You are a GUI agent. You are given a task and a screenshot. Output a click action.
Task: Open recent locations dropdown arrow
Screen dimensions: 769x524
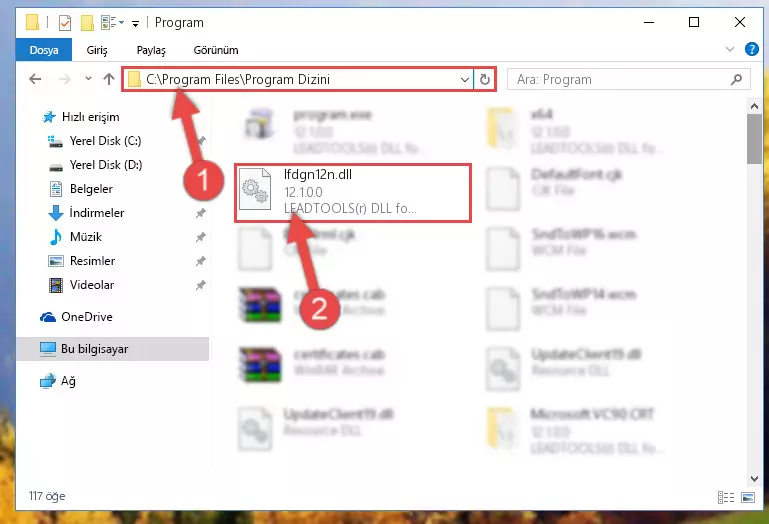point(88,79)
